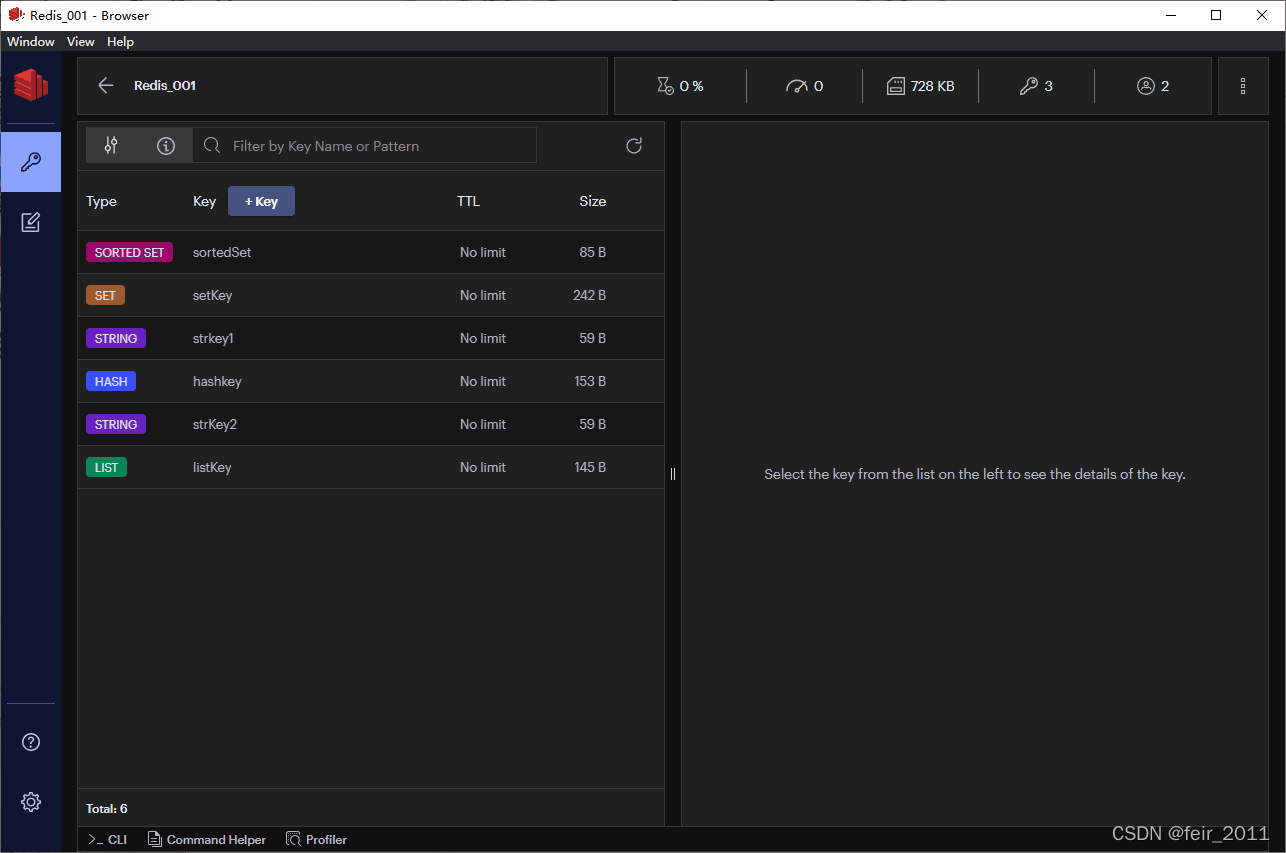Click the CPU usage 0 % indicator
The image size is (1286, 853).
pyautogui.click(x=680, y=86)
